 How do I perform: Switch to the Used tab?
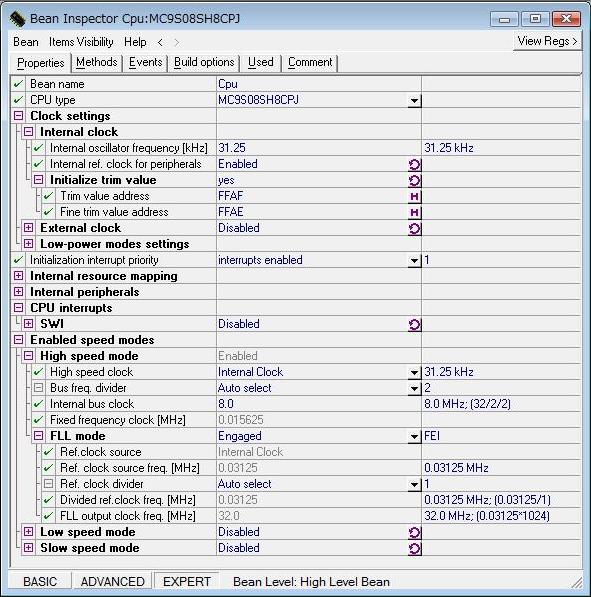[261, 62]
